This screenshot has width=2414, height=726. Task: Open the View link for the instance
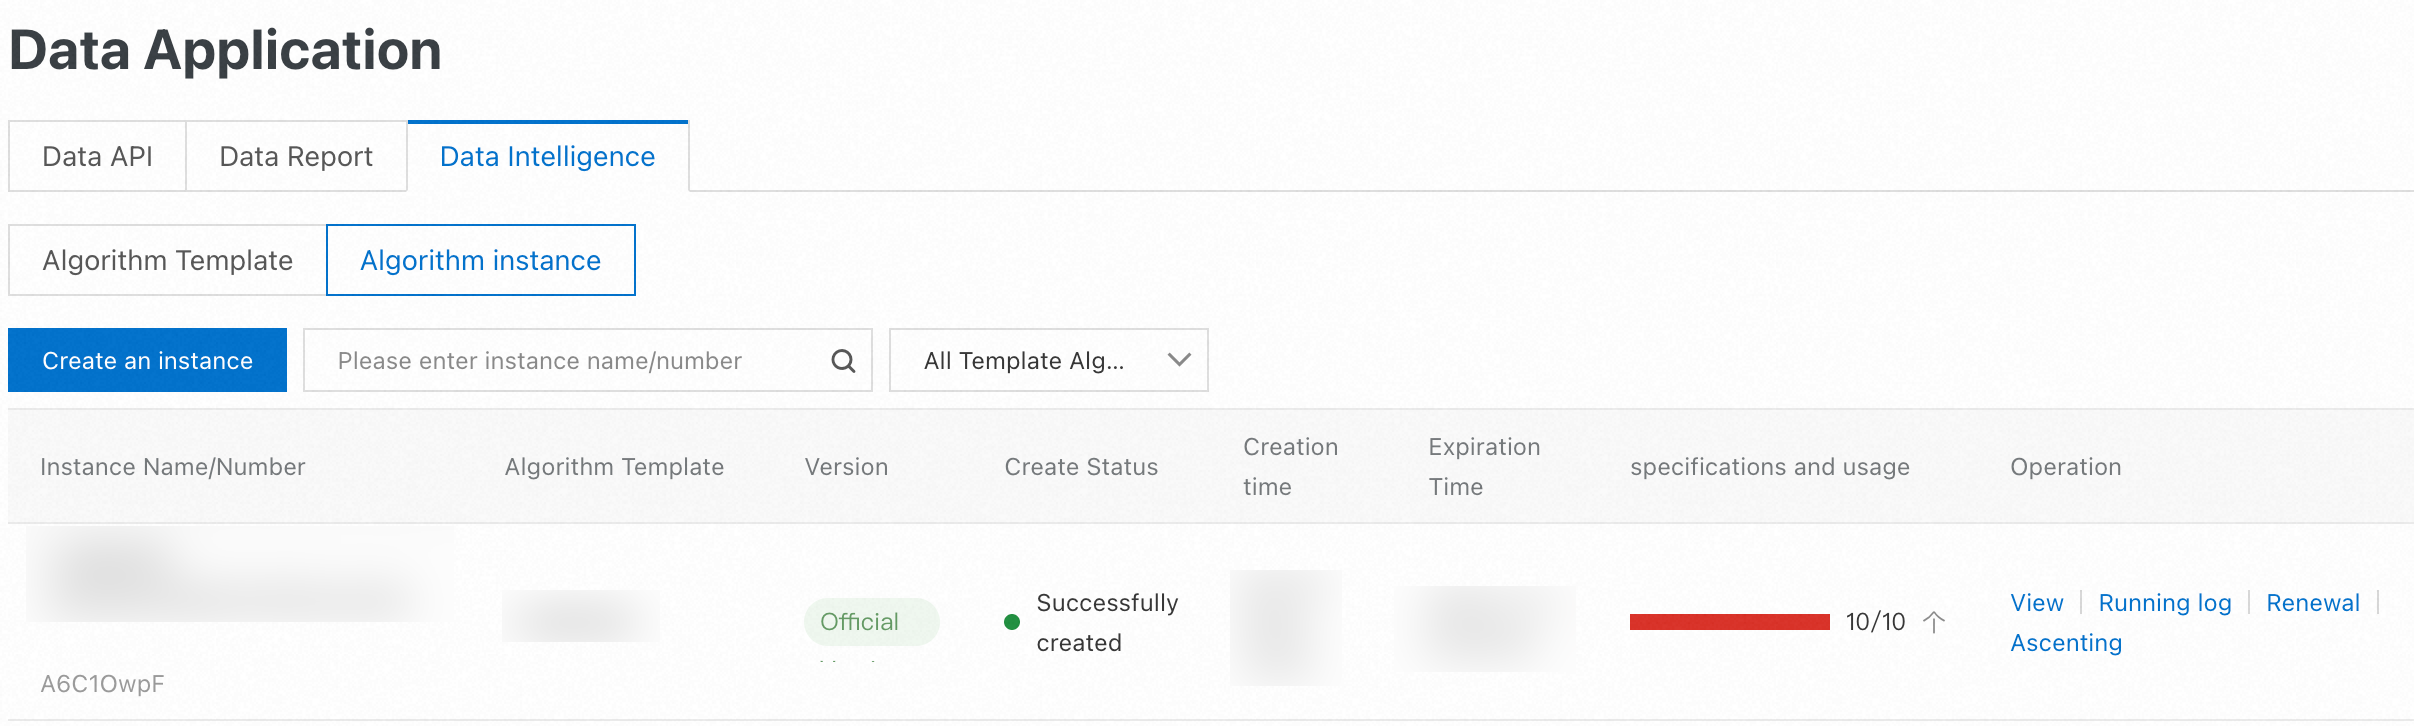(x=2037, y=603)
